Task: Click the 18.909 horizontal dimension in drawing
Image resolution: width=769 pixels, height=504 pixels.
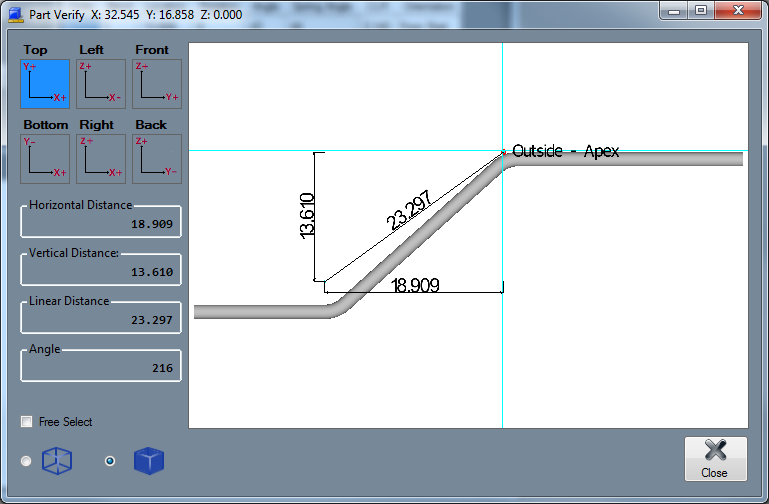Action: (x=415, y=285)
